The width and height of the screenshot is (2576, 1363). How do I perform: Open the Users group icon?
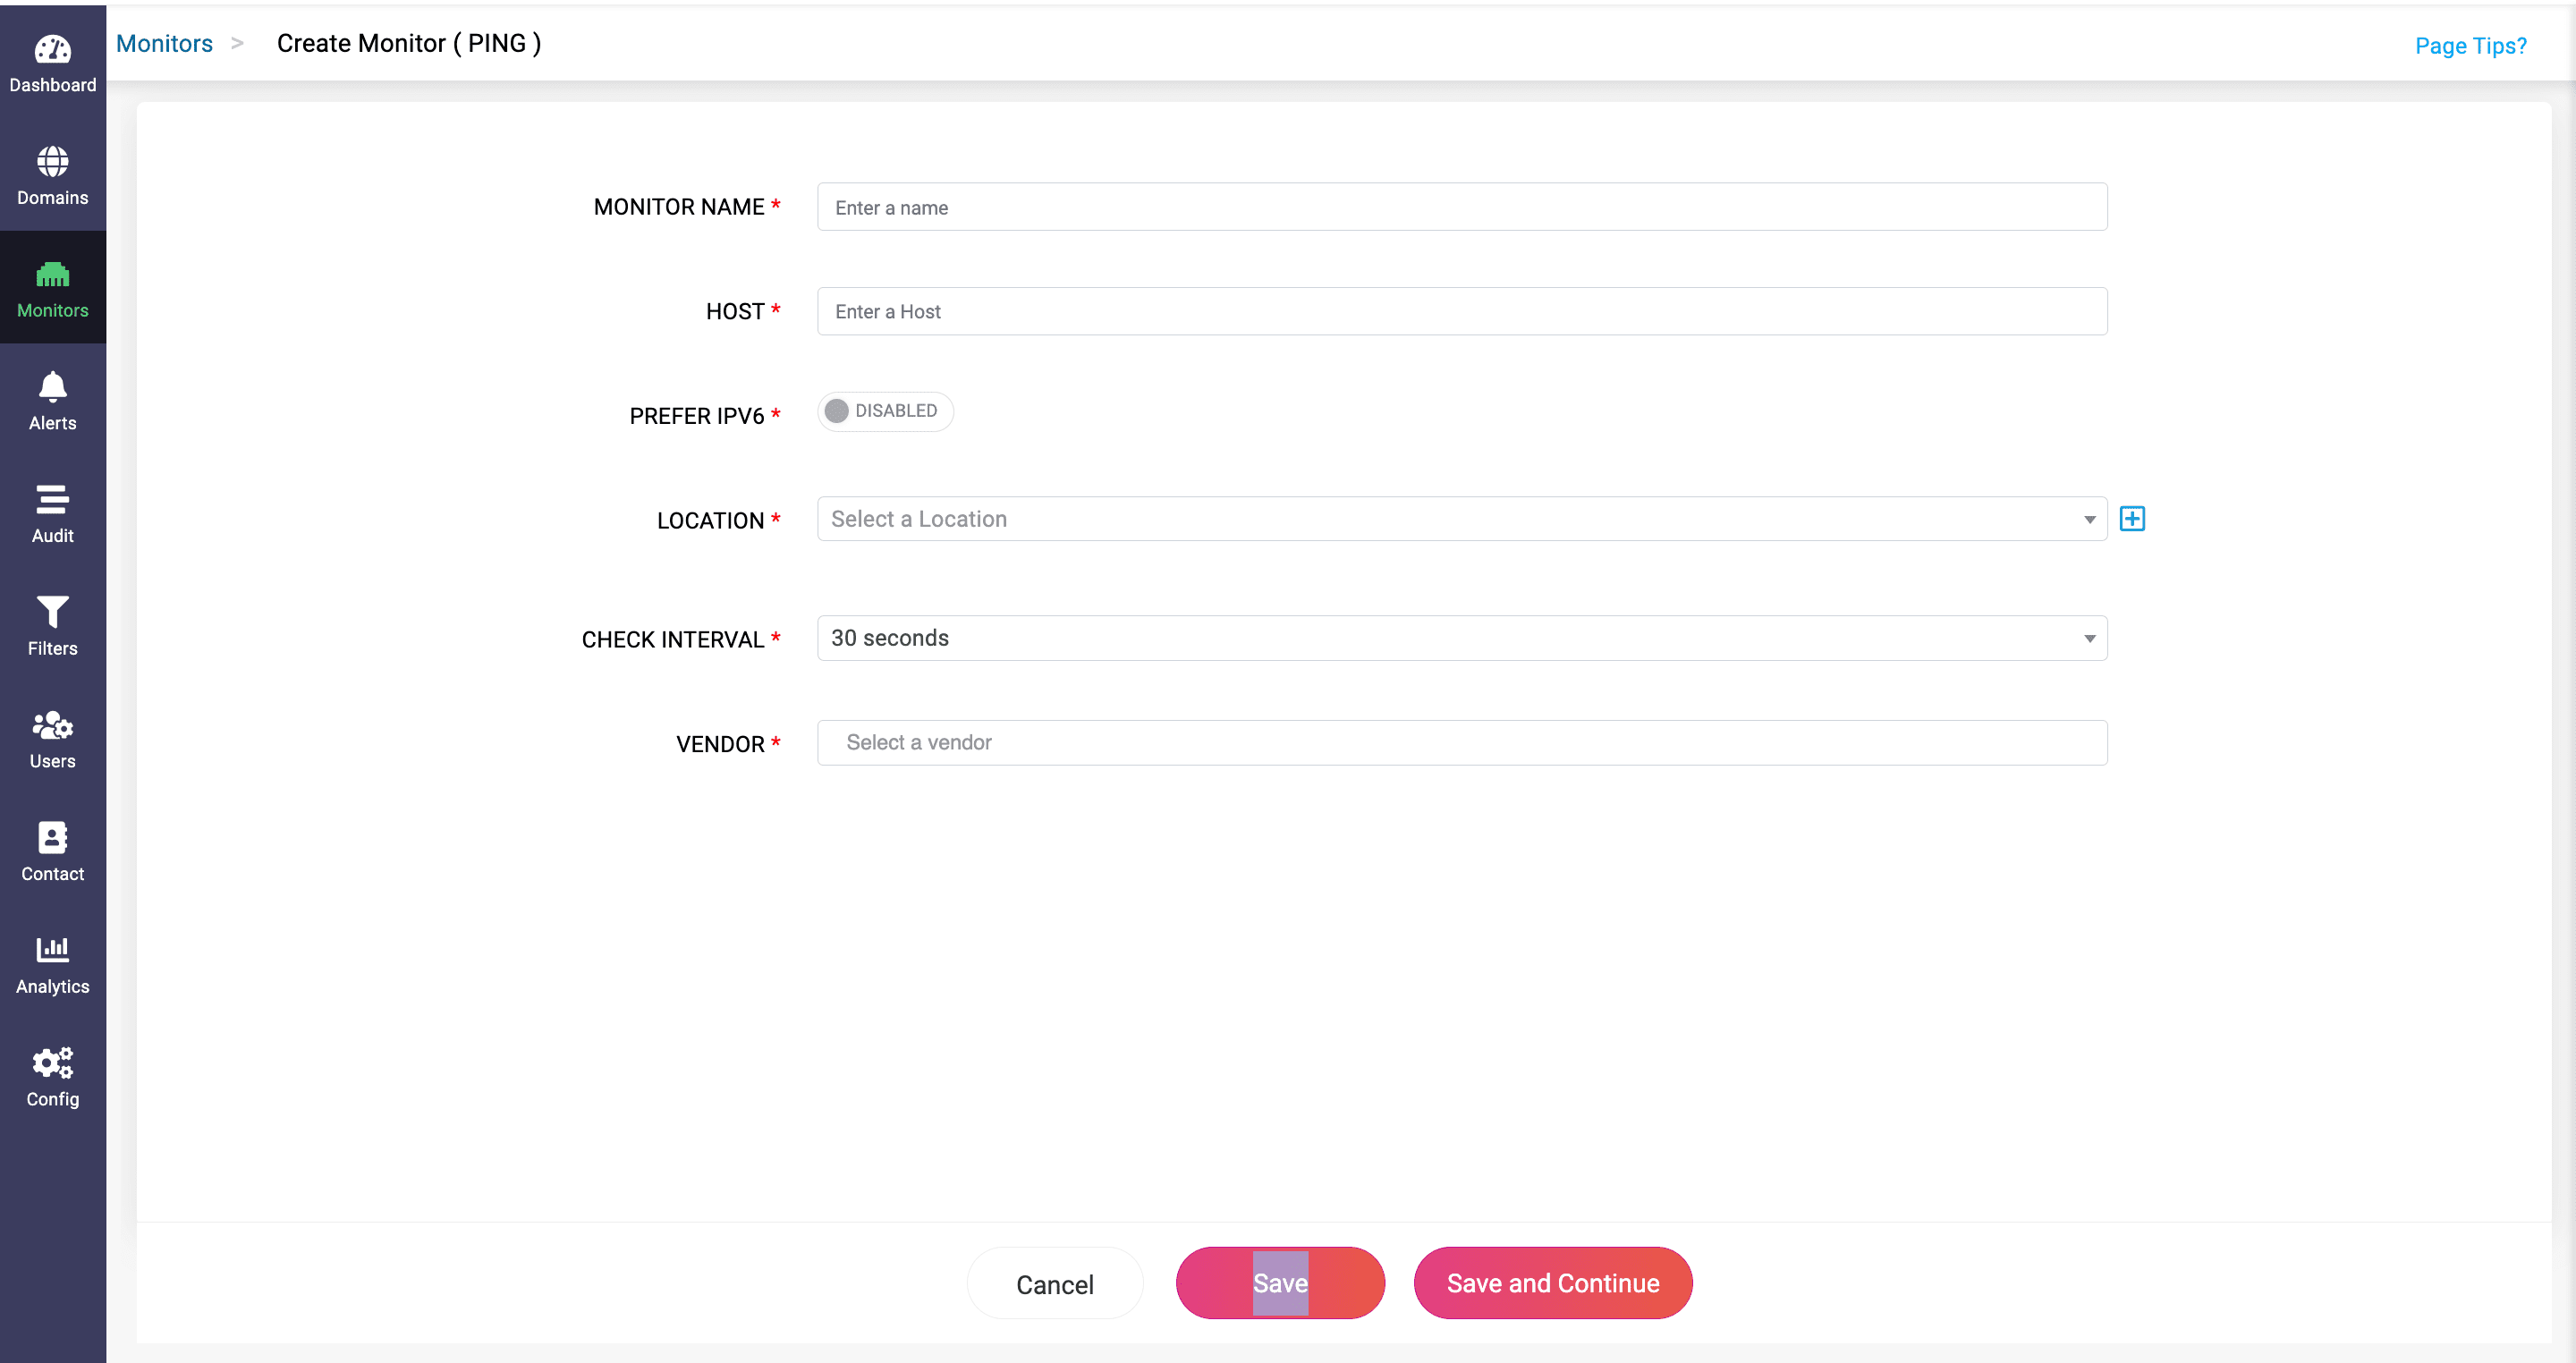[52, 725]
